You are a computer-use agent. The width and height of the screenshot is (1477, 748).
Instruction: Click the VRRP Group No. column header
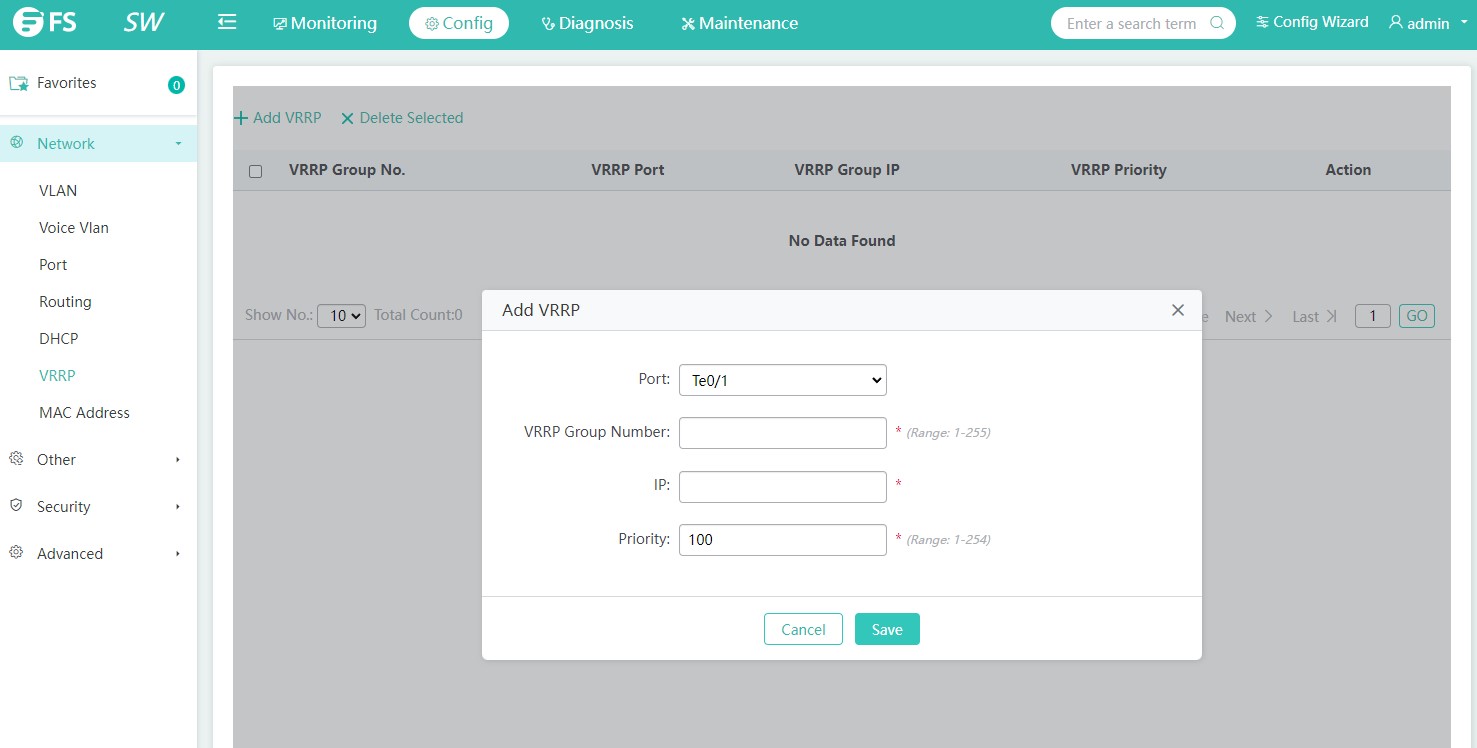coord(347,170)
